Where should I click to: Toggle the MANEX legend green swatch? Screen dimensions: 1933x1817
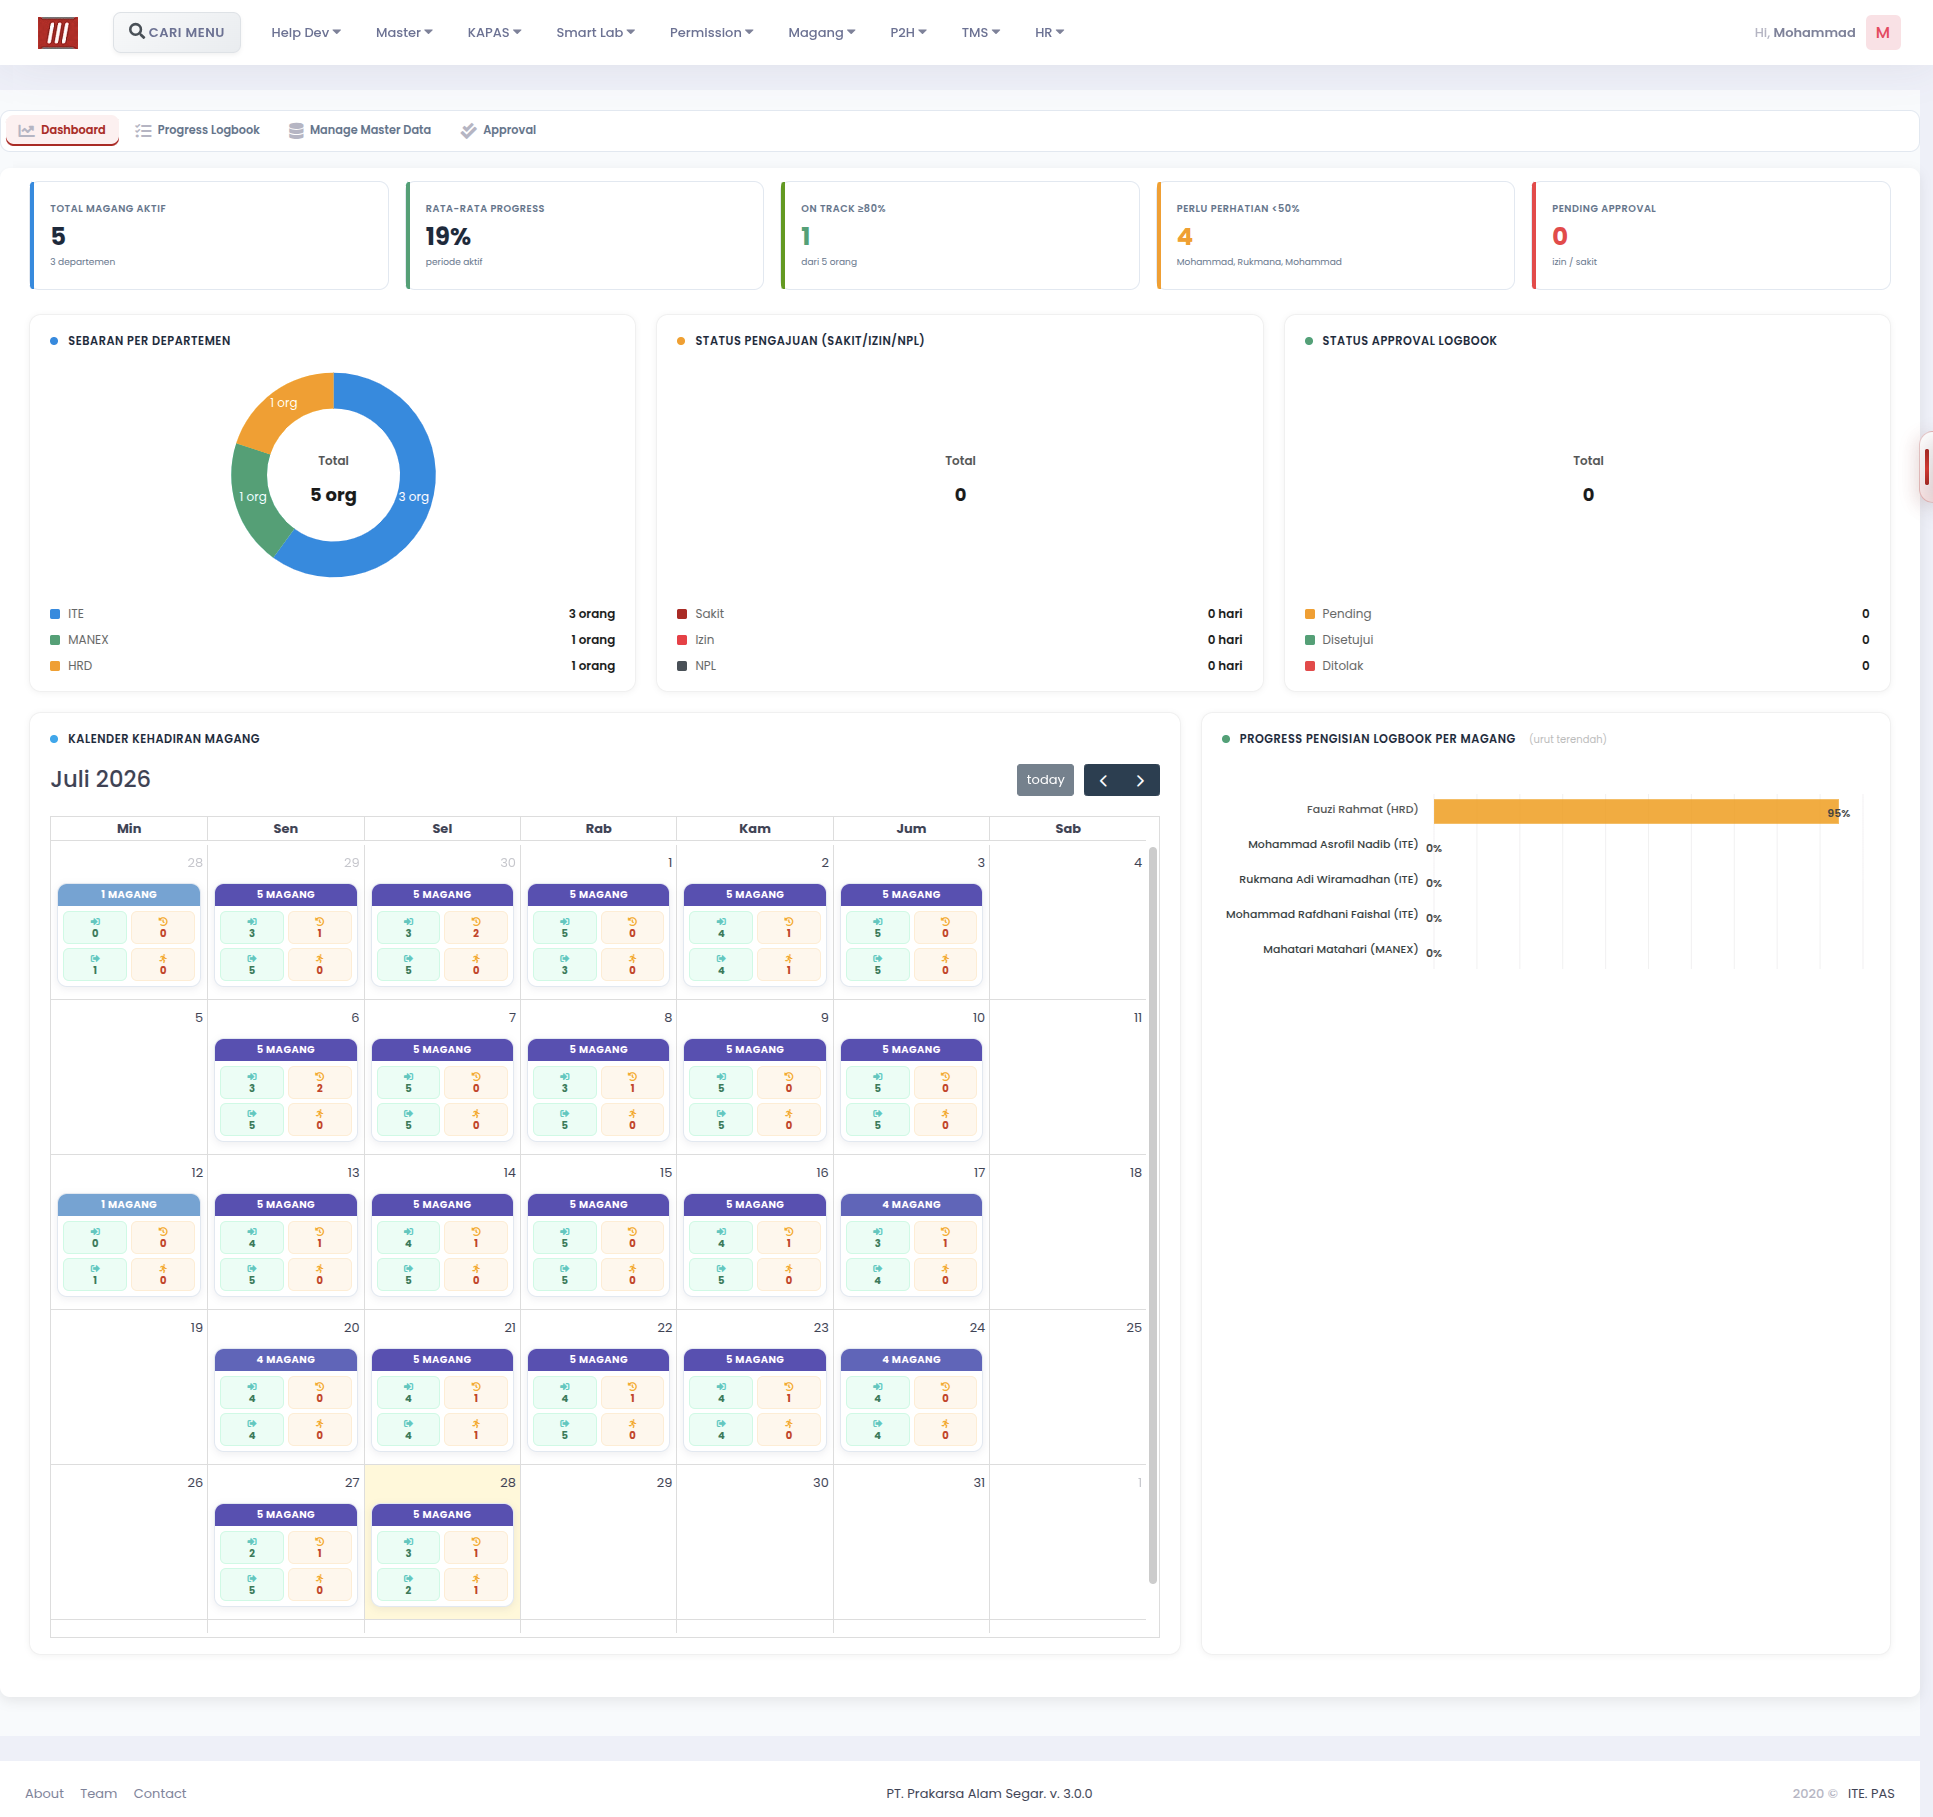(x=55, y=640)
